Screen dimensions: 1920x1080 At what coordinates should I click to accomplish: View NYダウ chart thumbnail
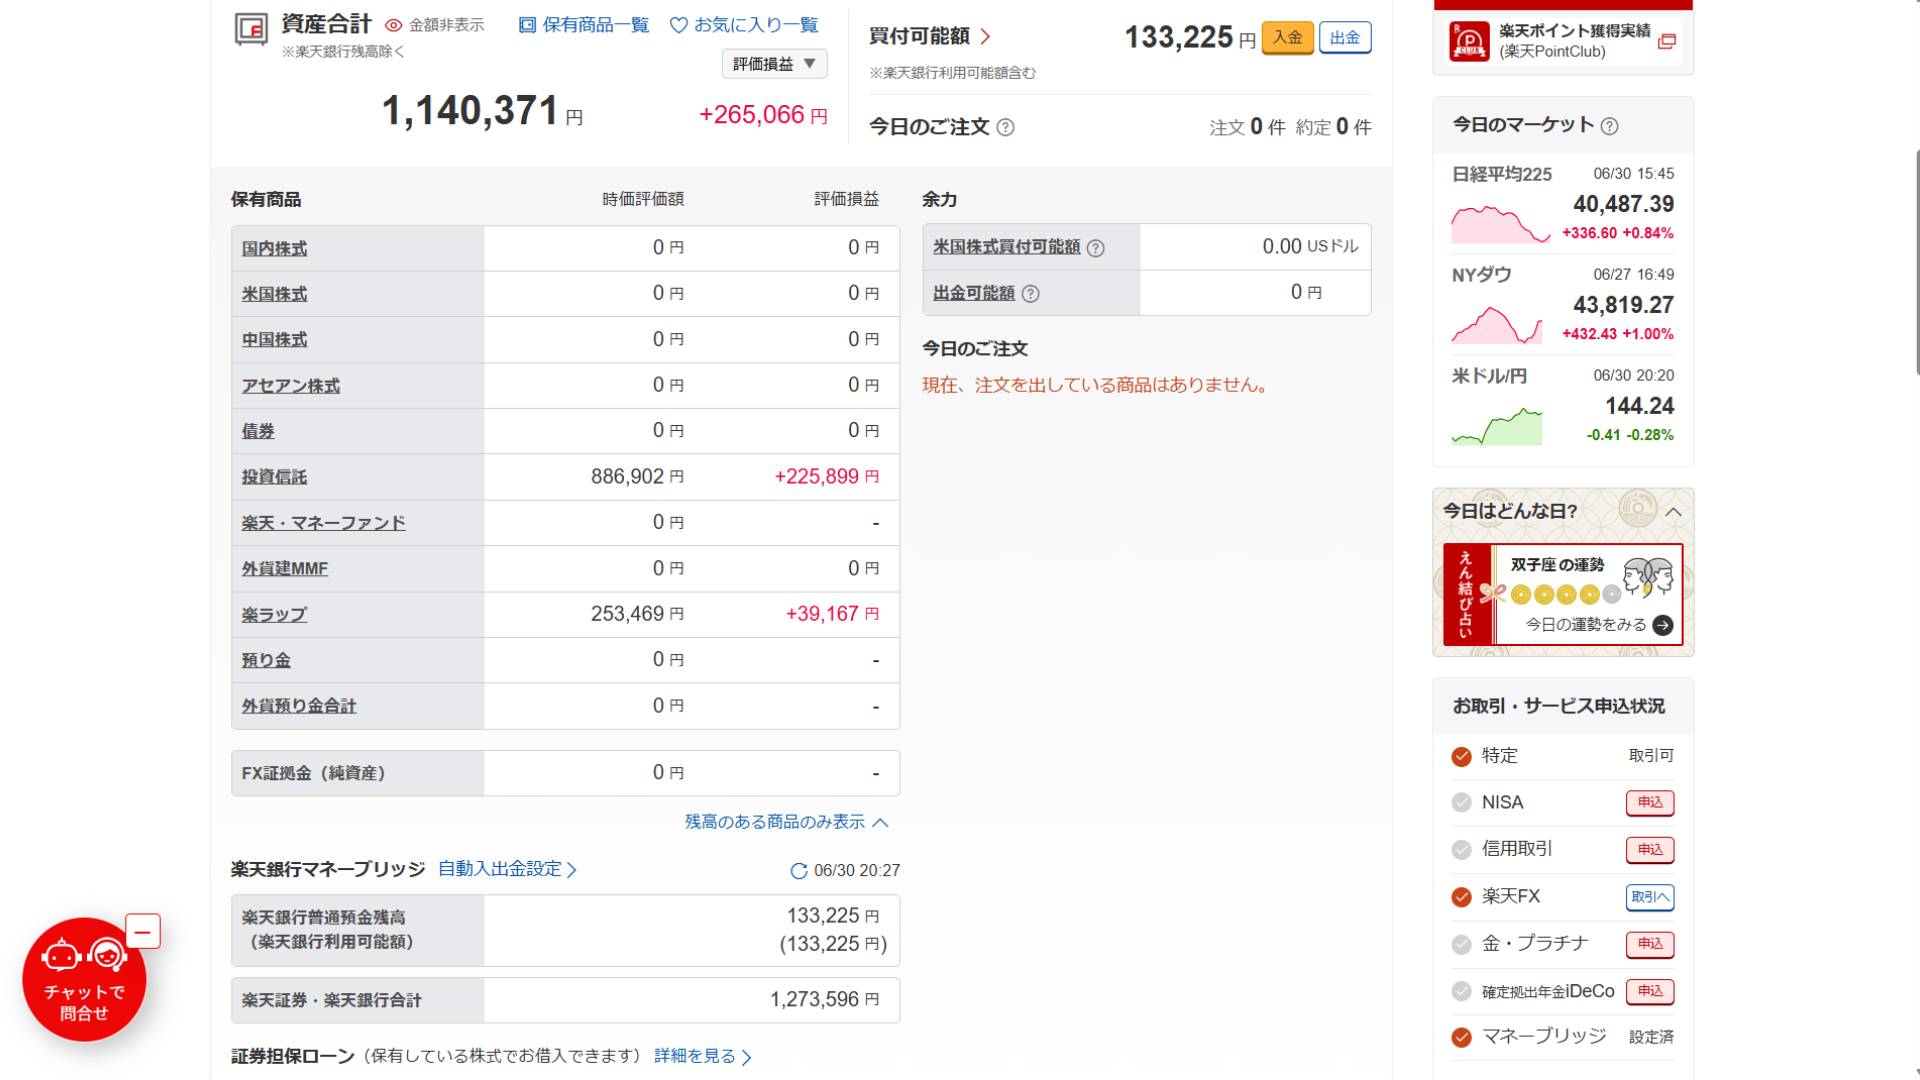[x=1496, y=325]
